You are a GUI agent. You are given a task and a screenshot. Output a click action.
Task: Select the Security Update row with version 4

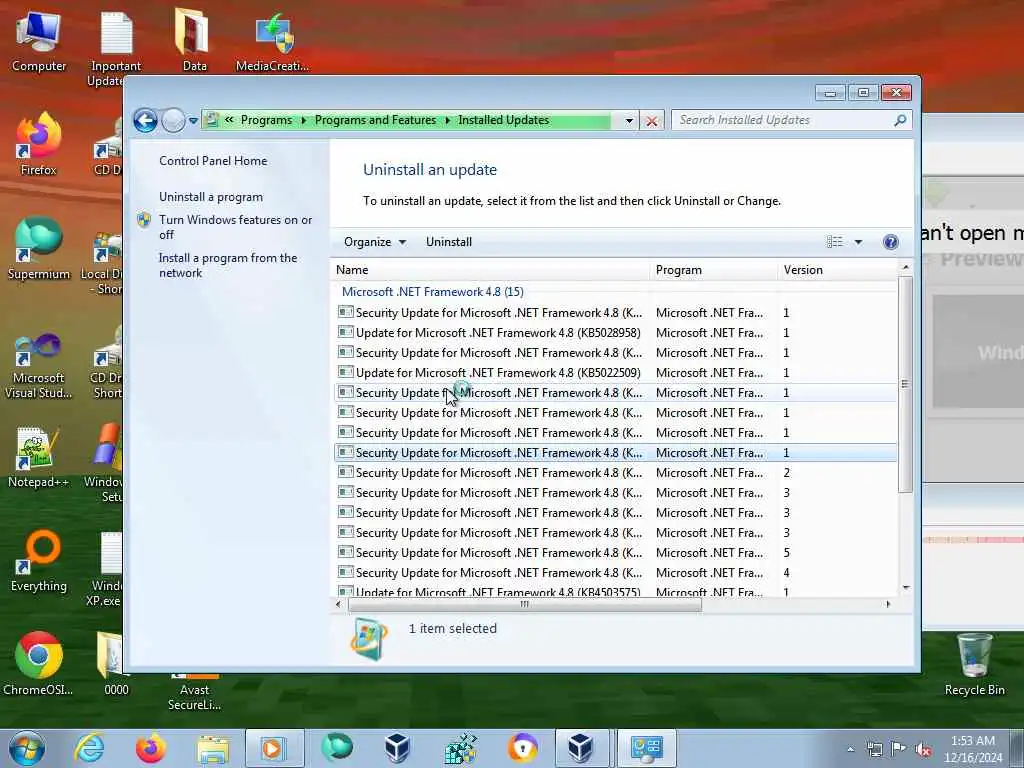coord(615,572)
